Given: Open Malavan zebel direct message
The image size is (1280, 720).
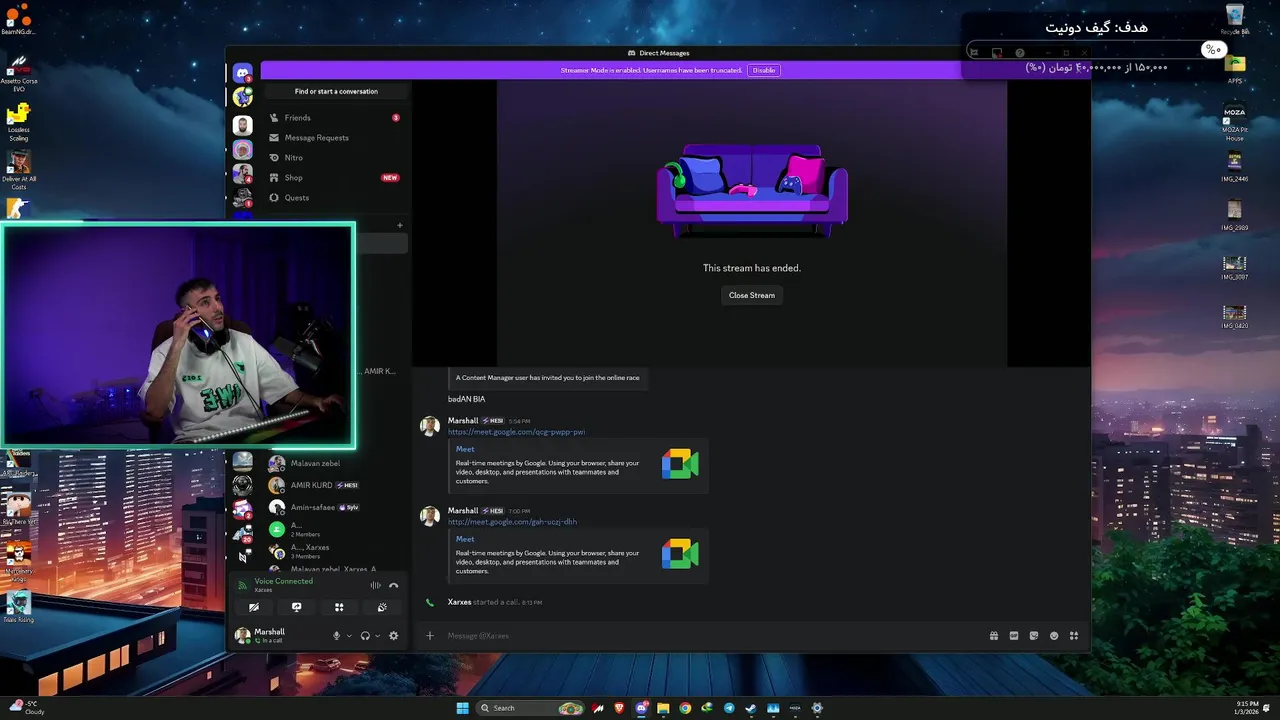Looking at the screenshot, I should (x=336, y=464).
